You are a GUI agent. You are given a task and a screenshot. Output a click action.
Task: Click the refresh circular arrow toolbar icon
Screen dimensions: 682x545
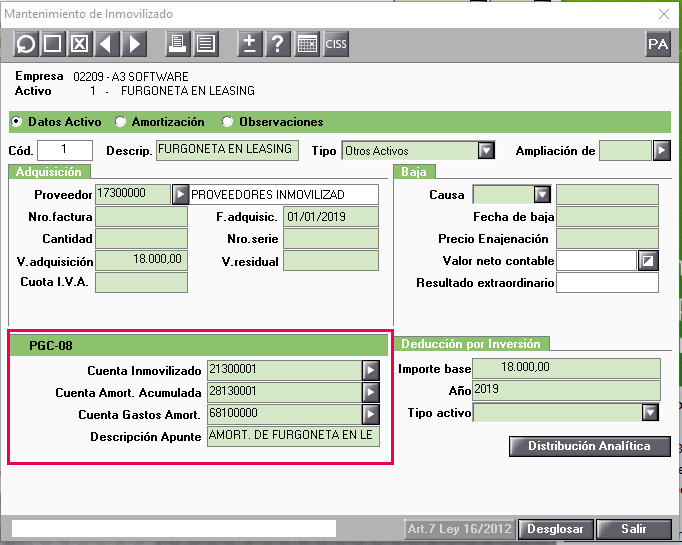(x=26, y=44)
